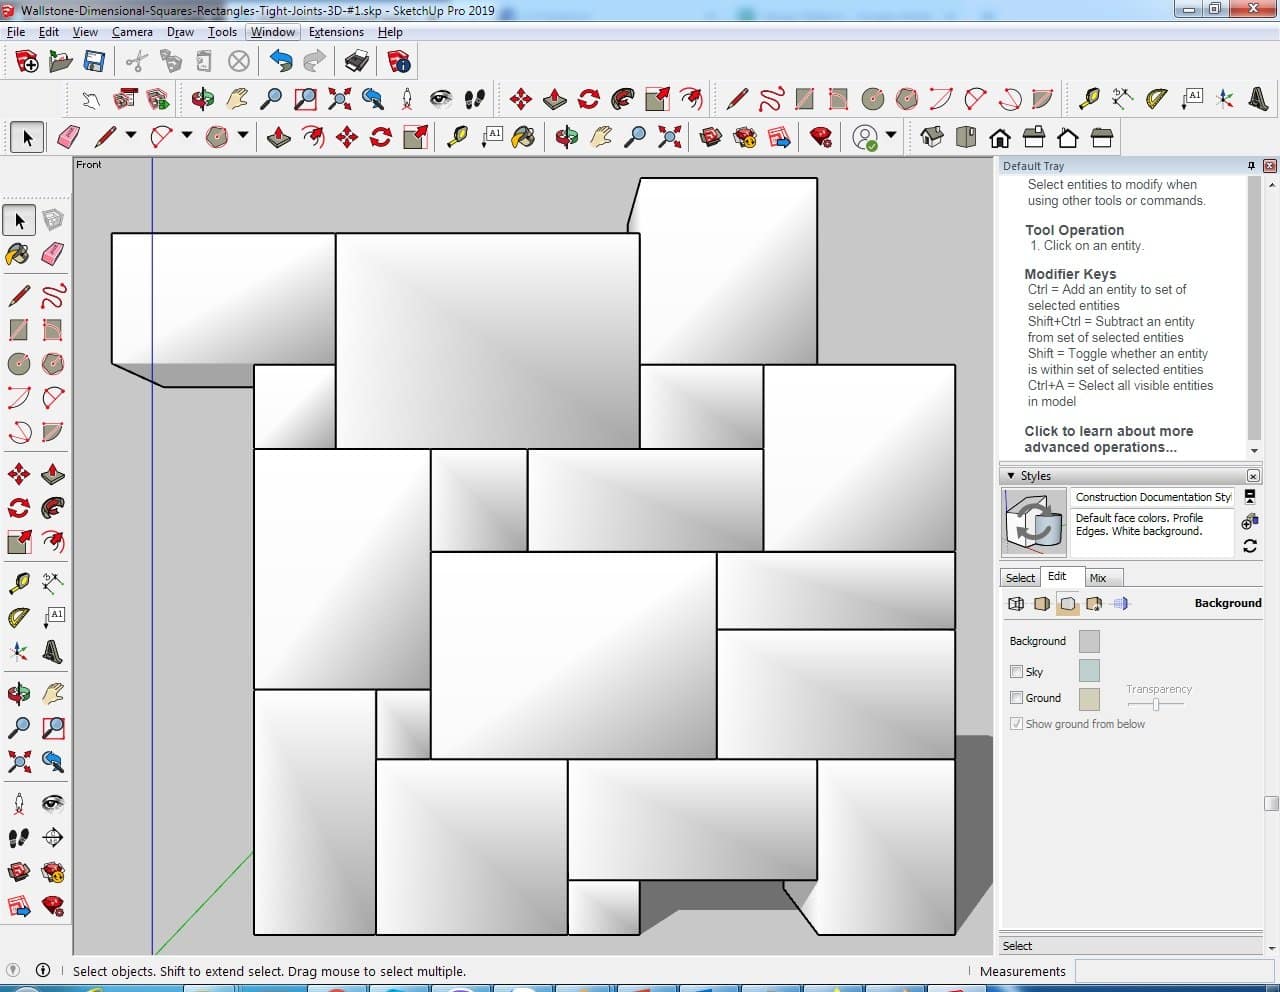This screenshot has height=992, width=1280.
Task: Select the Eraser tool in the top toolbar
Action: (69, 137)
